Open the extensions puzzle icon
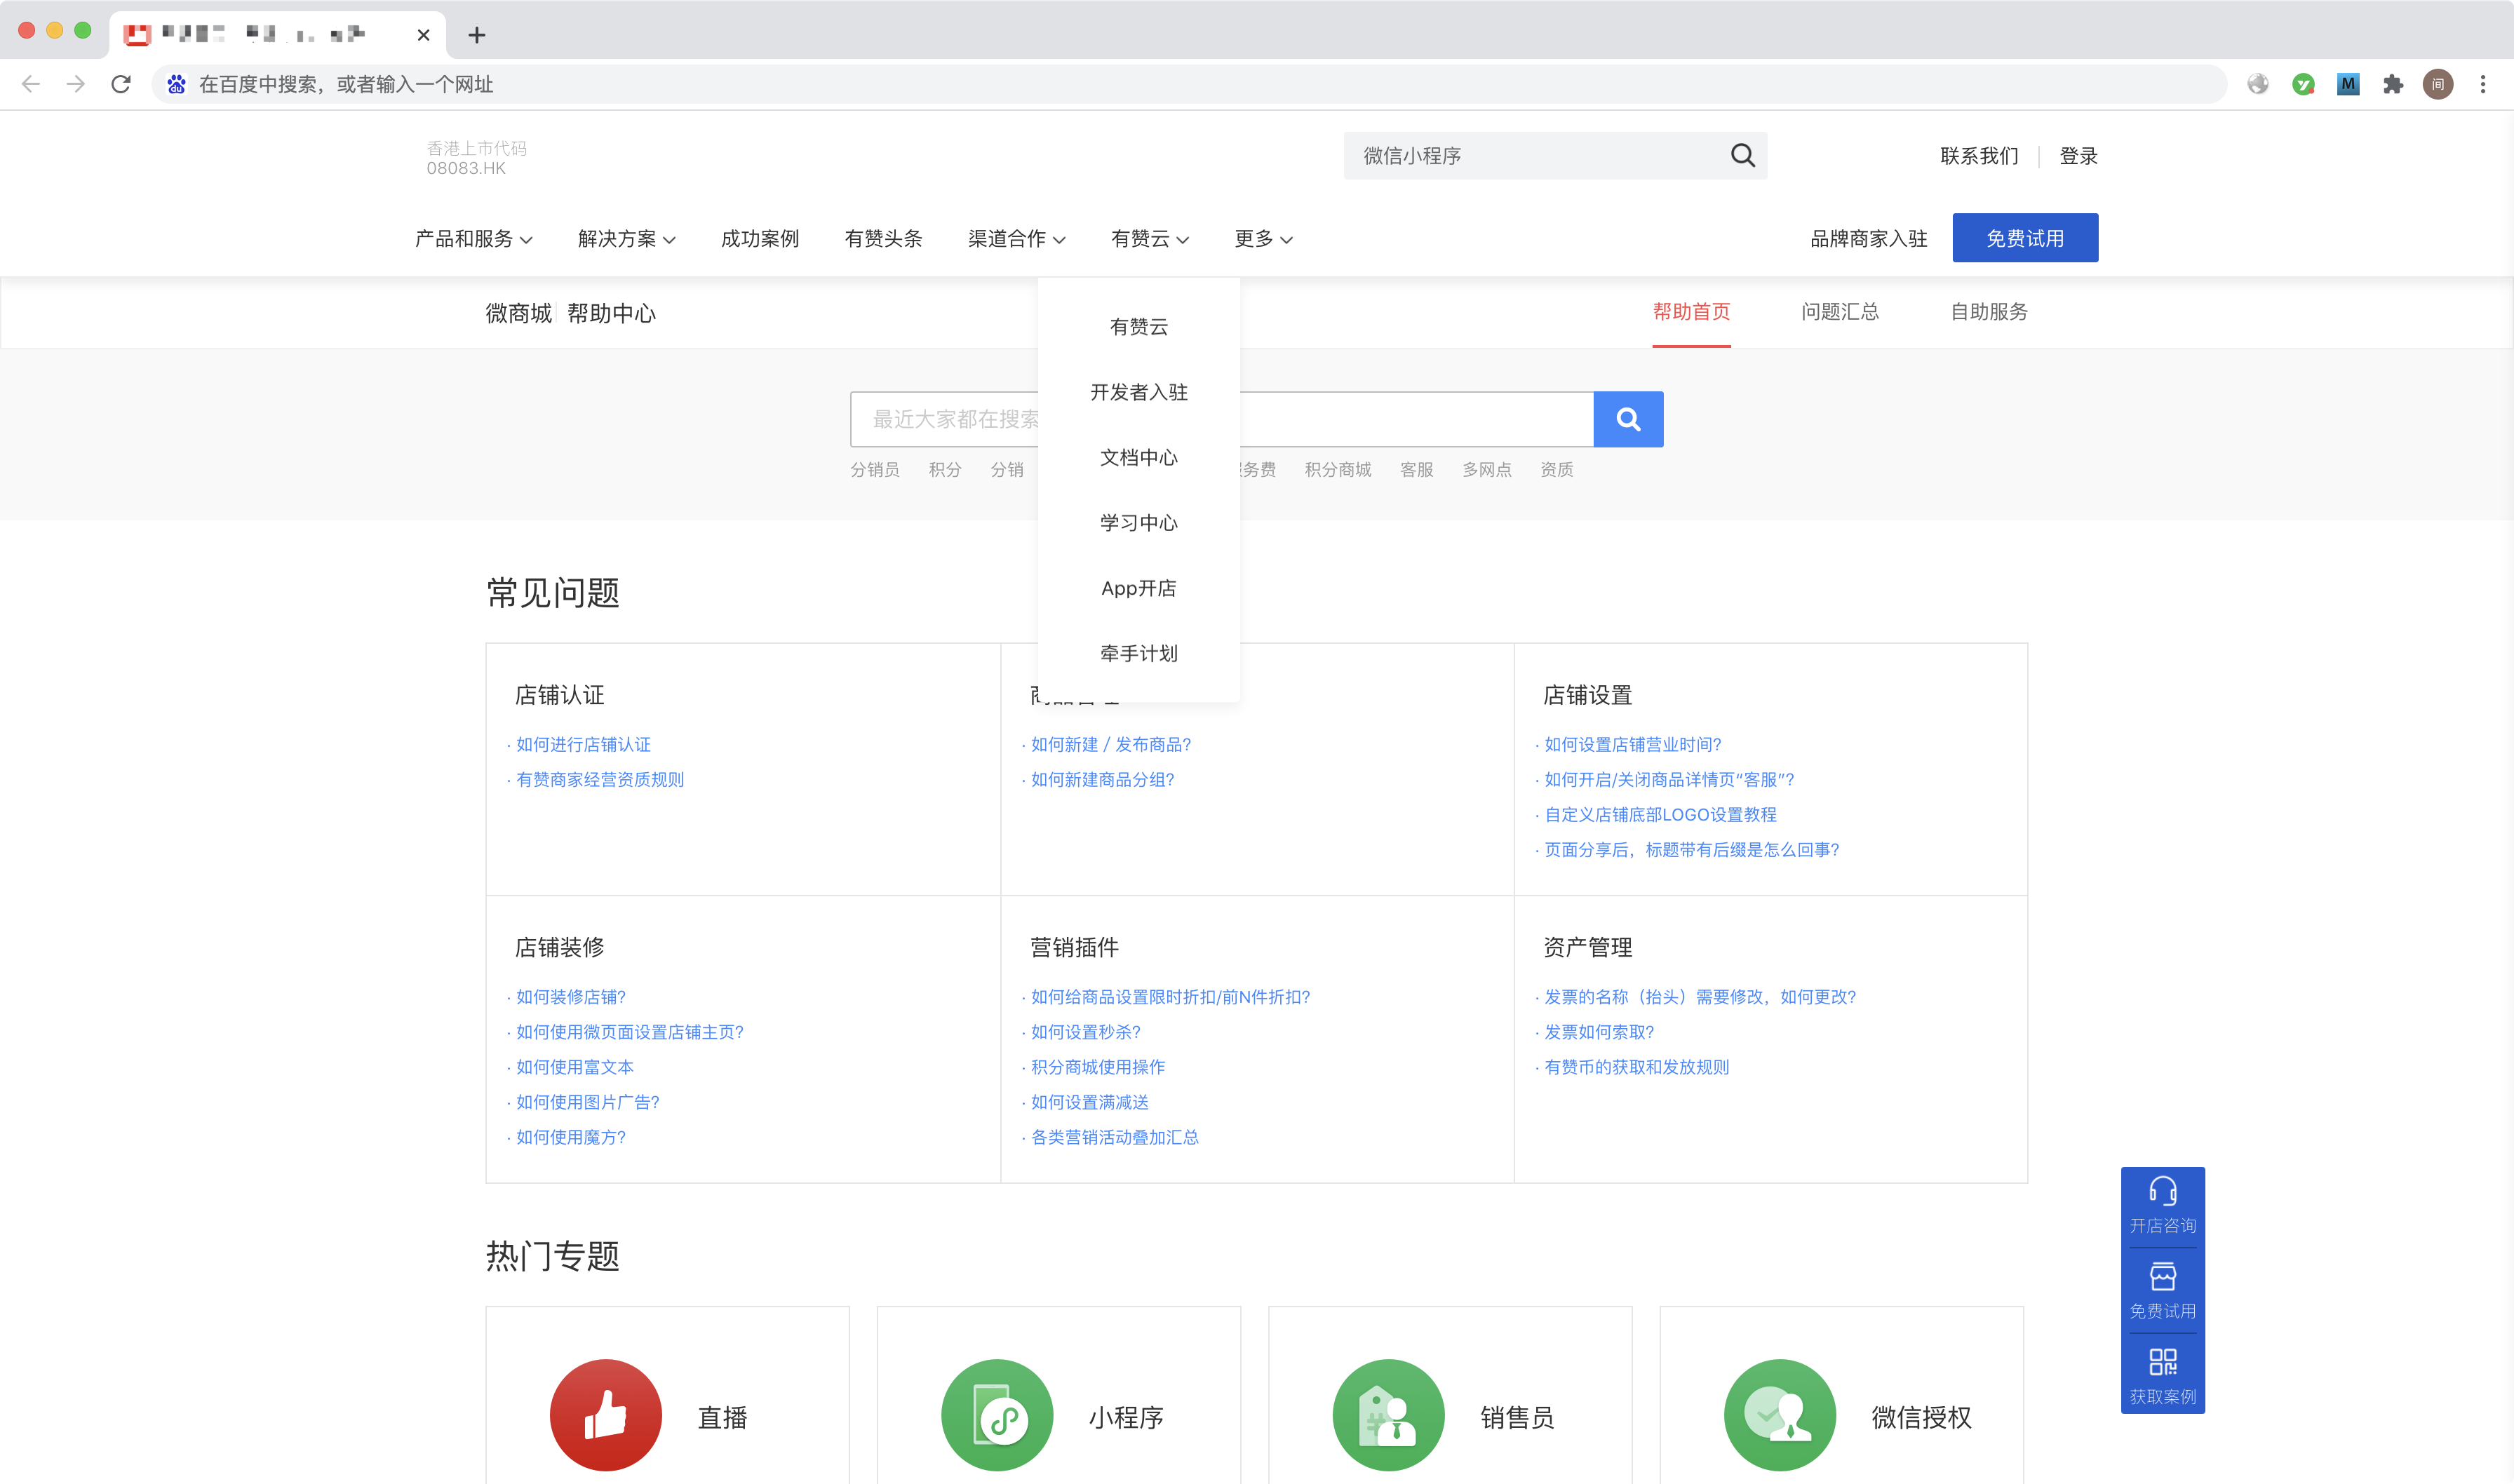The image size is (2514, 1484). pyautogui.click(x=2393, y=84)
